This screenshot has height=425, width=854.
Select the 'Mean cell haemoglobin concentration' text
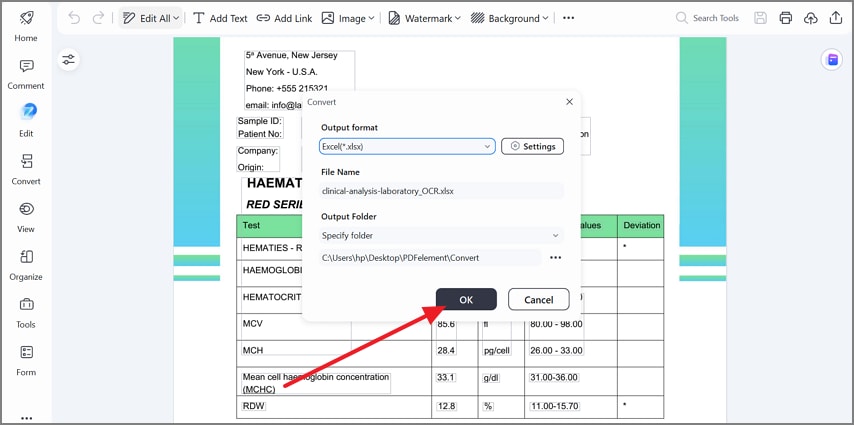(316, 377)
